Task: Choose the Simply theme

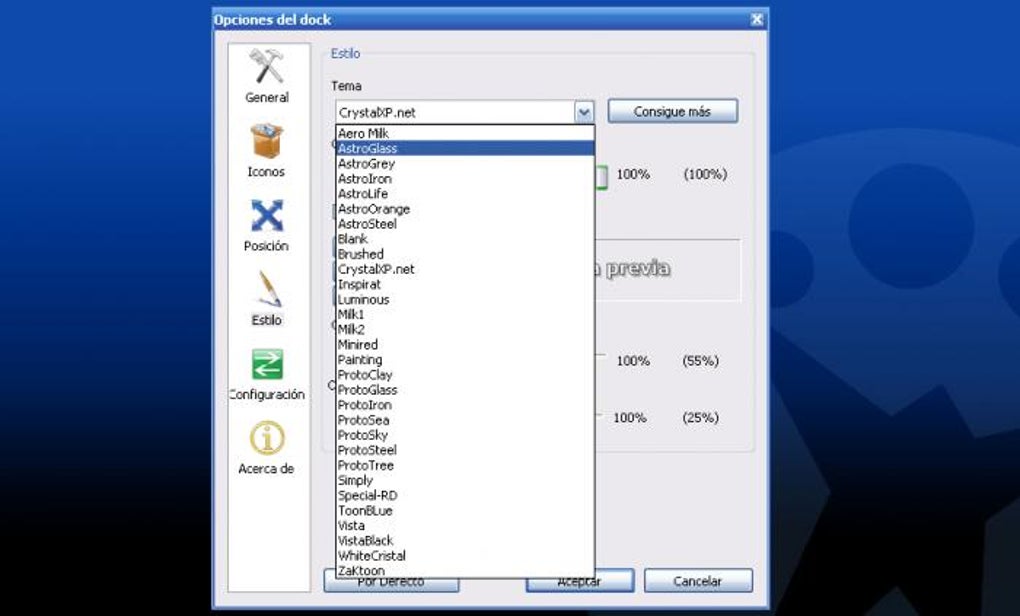Action: (465, 480)
